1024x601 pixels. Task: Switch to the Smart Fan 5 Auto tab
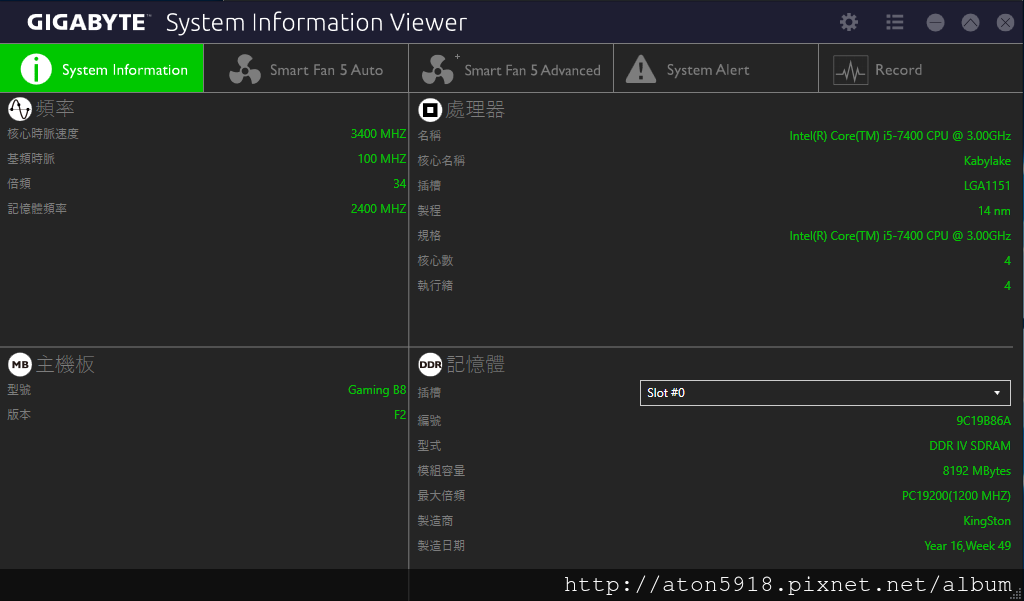[306, 69]
